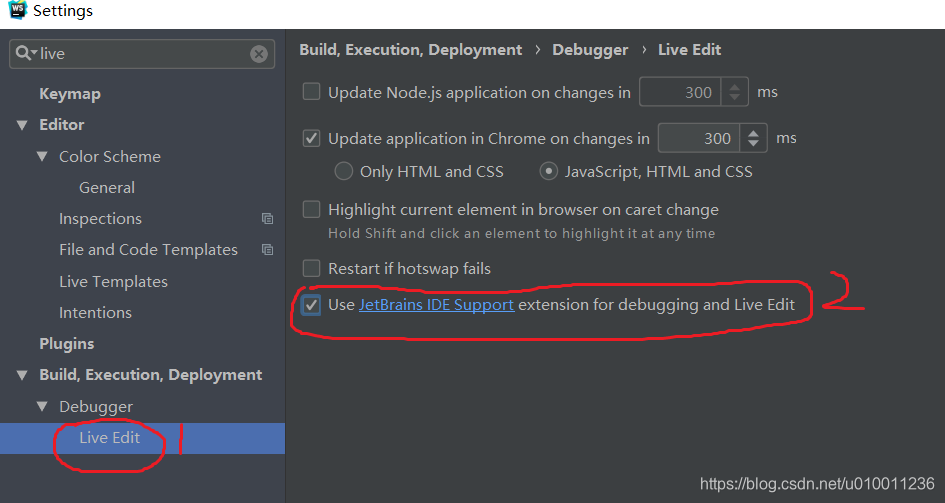Viewport: 945px width, 503px height.
Task: Clear the settings search text
Action: click(x=259, y=54)
